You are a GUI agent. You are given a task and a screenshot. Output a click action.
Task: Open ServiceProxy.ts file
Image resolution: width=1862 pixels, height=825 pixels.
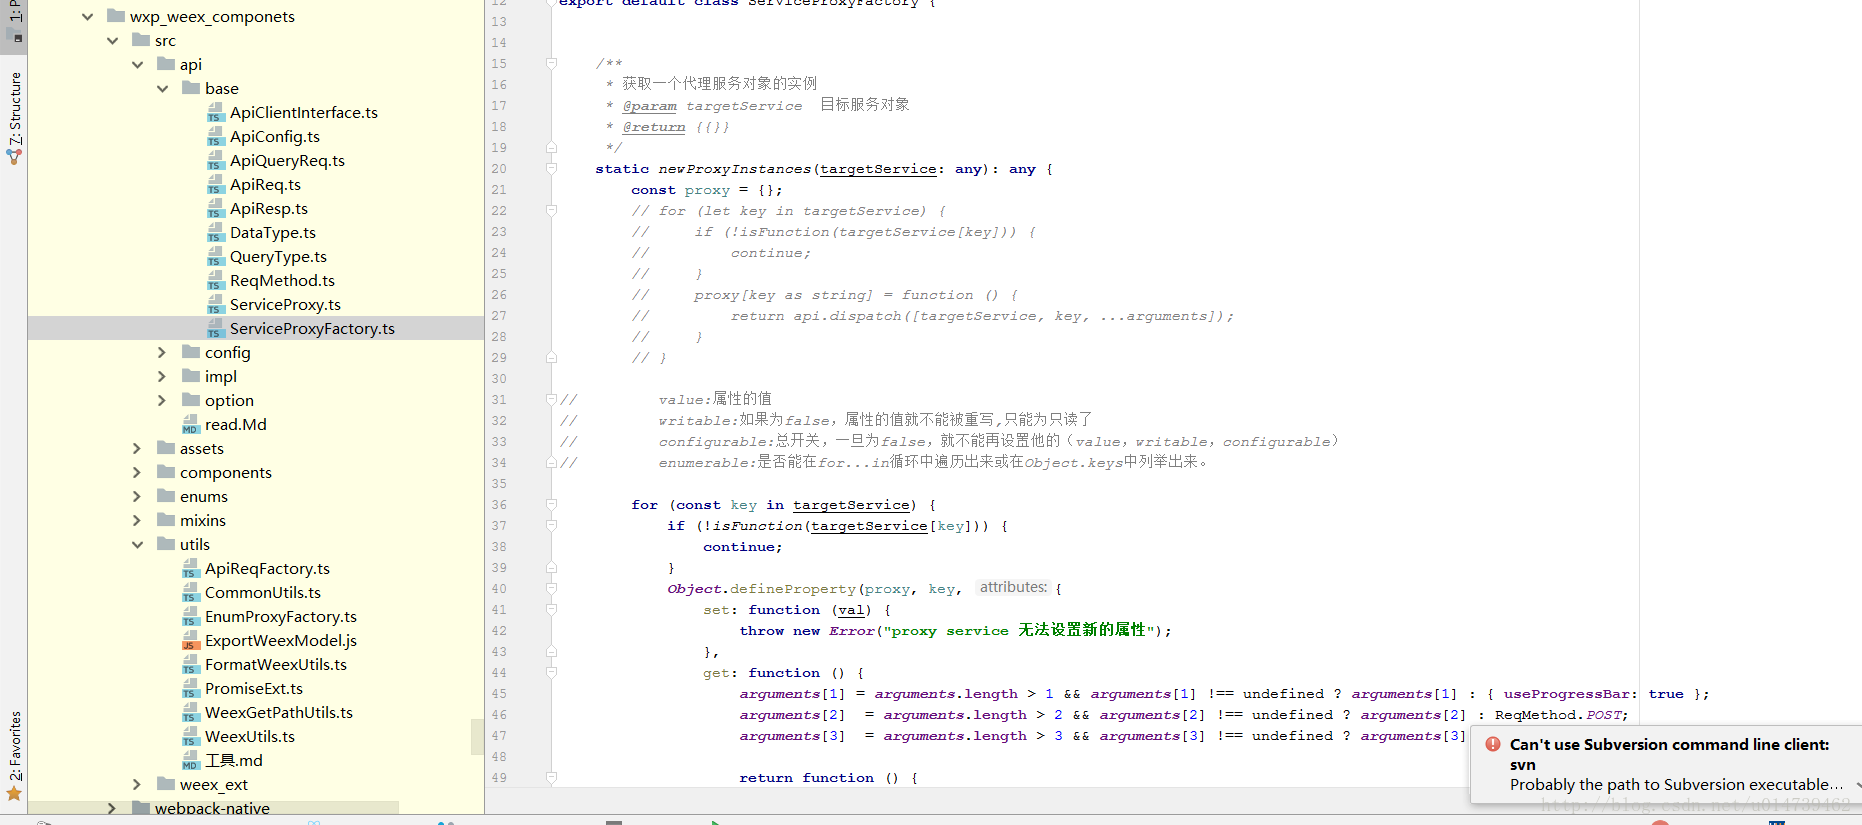coord(285,305)
